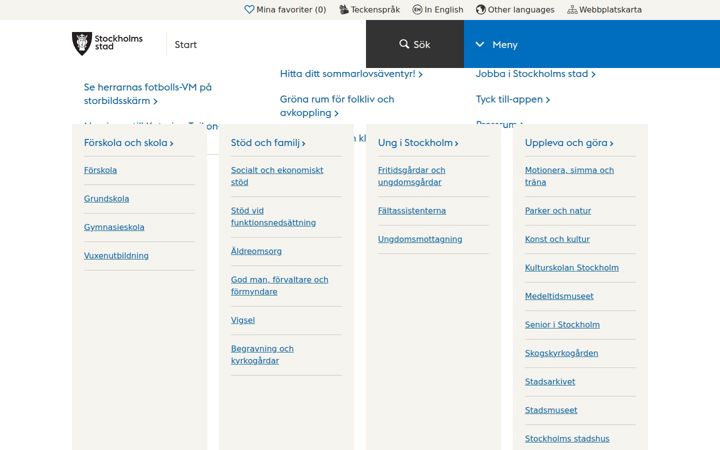Collapse the Meny chevron
Screen dimensions: 720x450
[480, 44]
